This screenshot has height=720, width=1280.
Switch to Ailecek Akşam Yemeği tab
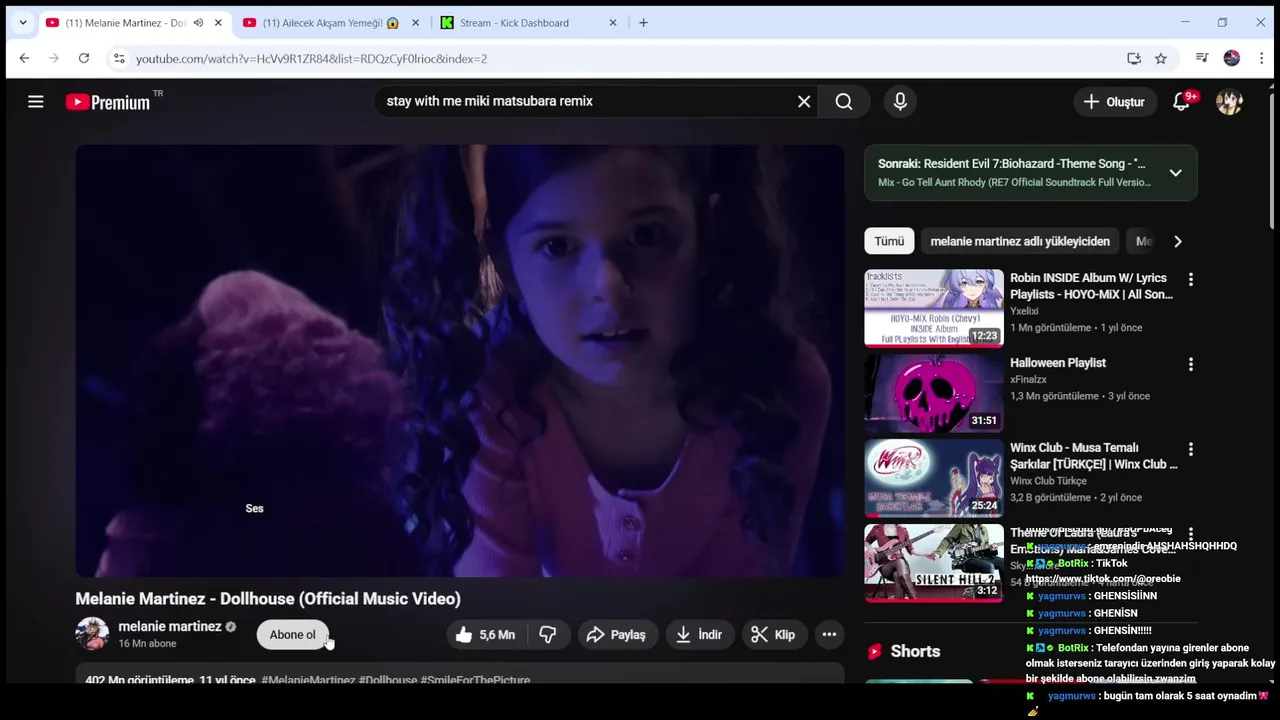coord(330,22)
